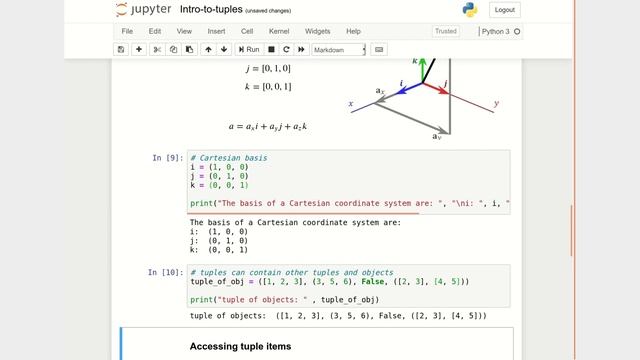The height and width of the screenshot is (360, 640).
Task: Open the Insert menu
Action: [x=216, y=31]
